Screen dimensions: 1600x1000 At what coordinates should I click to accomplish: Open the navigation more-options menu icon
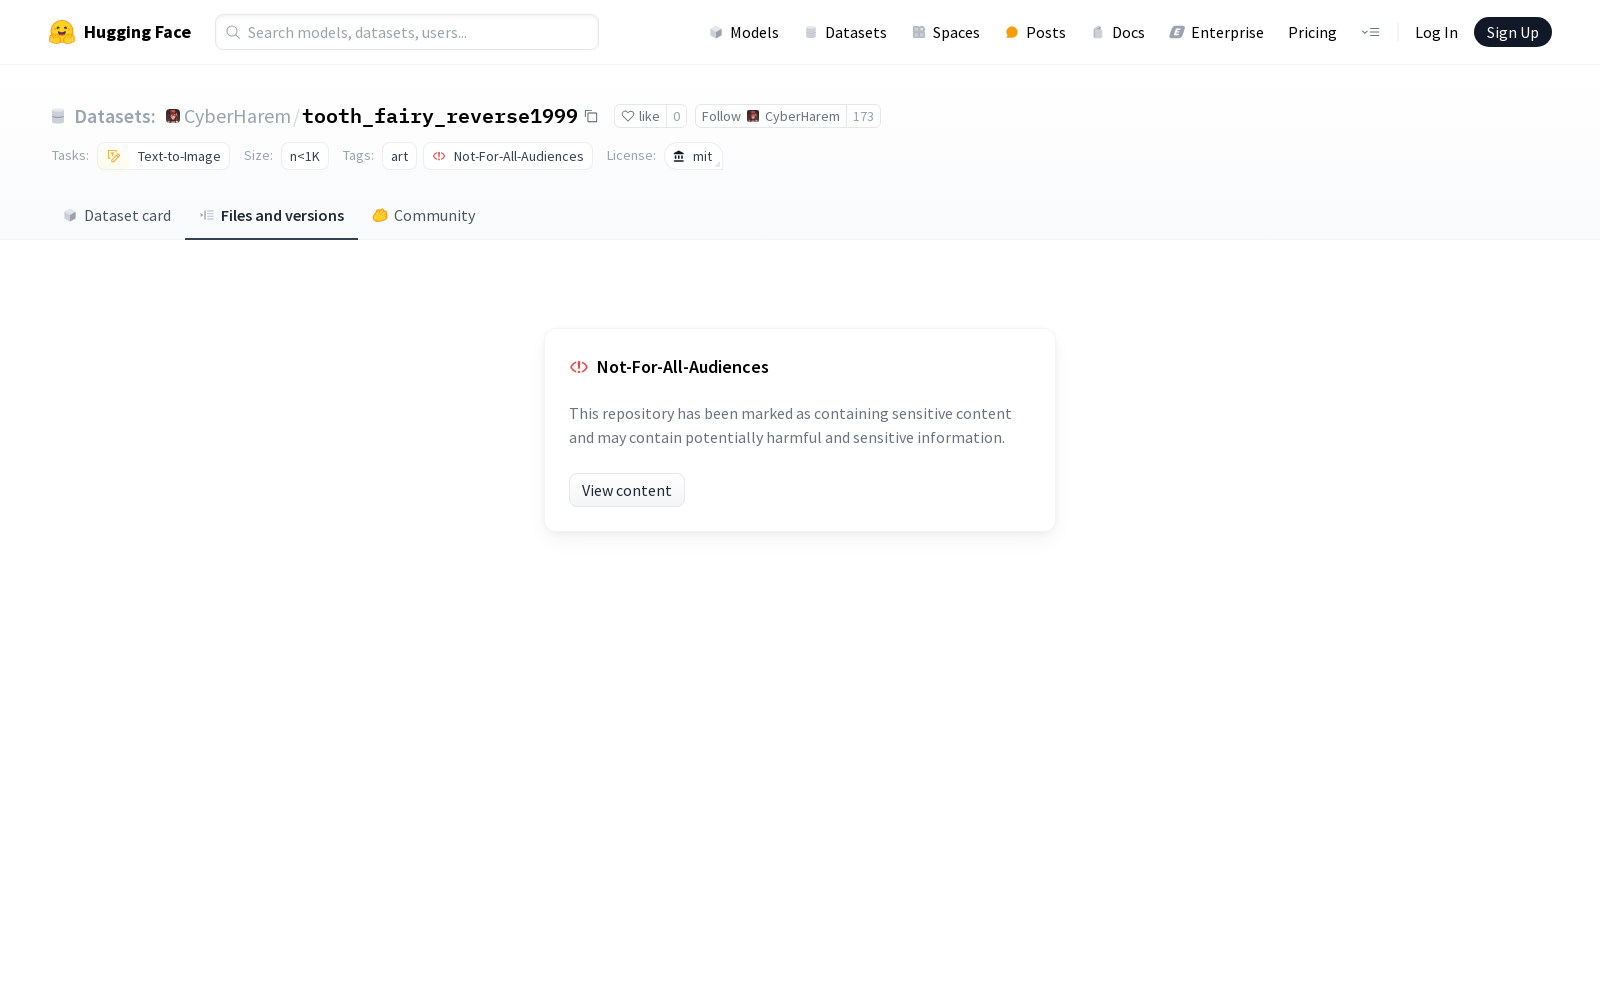tap(1370, 32)
